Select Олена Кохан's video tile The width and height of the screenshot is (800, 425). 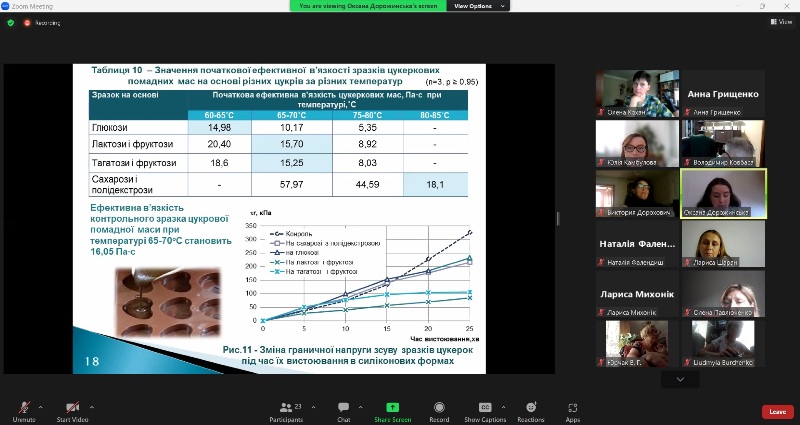[637, 93]
